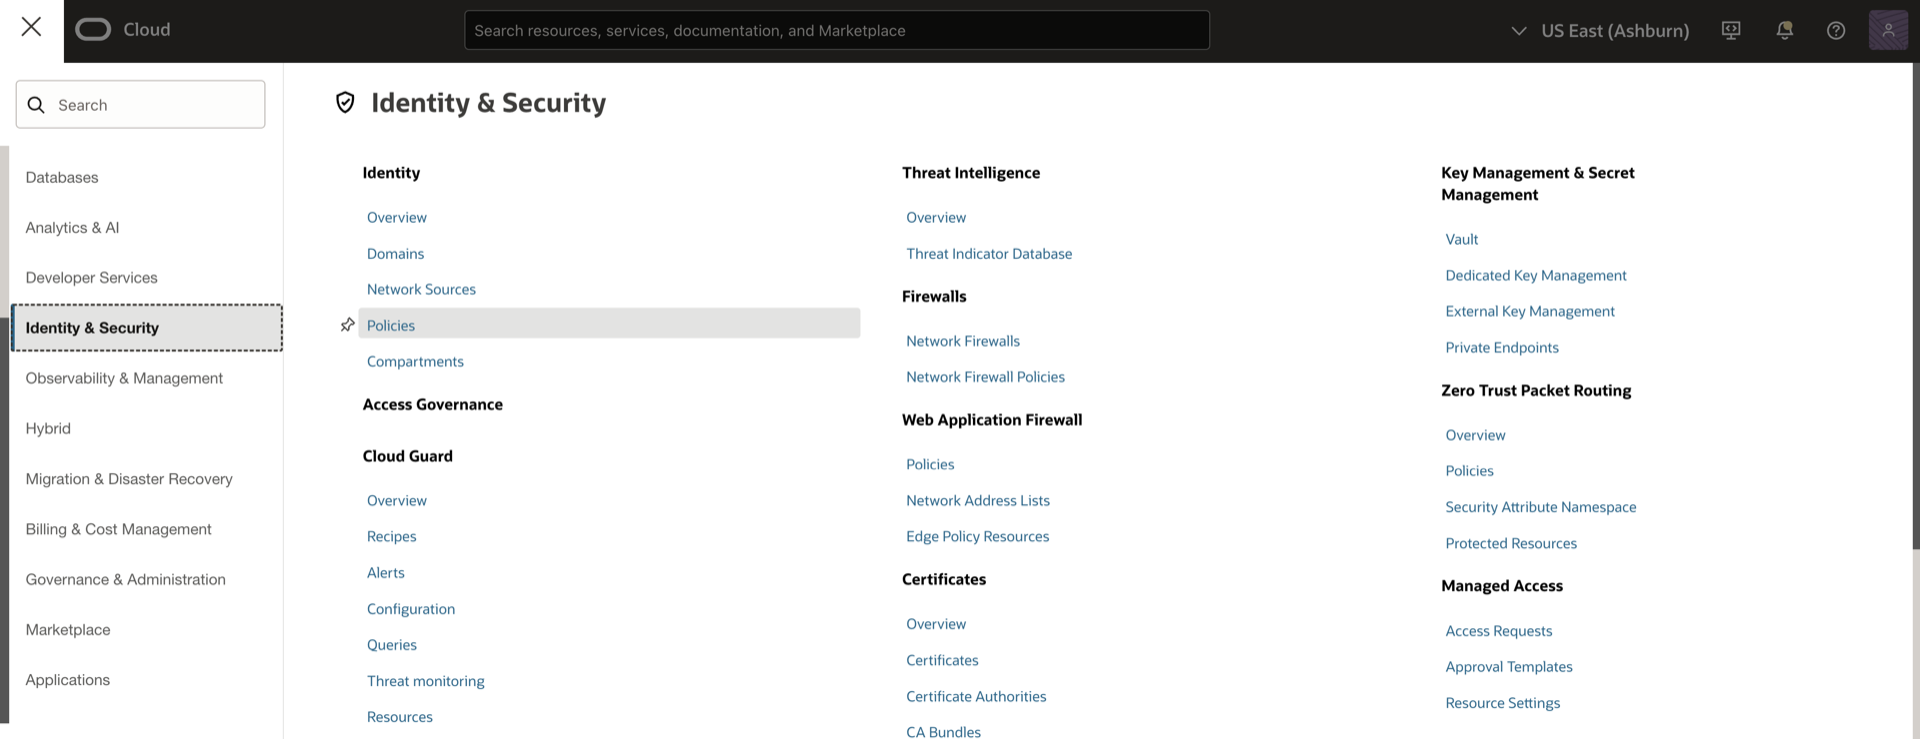Open Certificate Authorities link
The width and height of the screenshot is (1920, 739).
pyautogui.click(x=976, y=696)
